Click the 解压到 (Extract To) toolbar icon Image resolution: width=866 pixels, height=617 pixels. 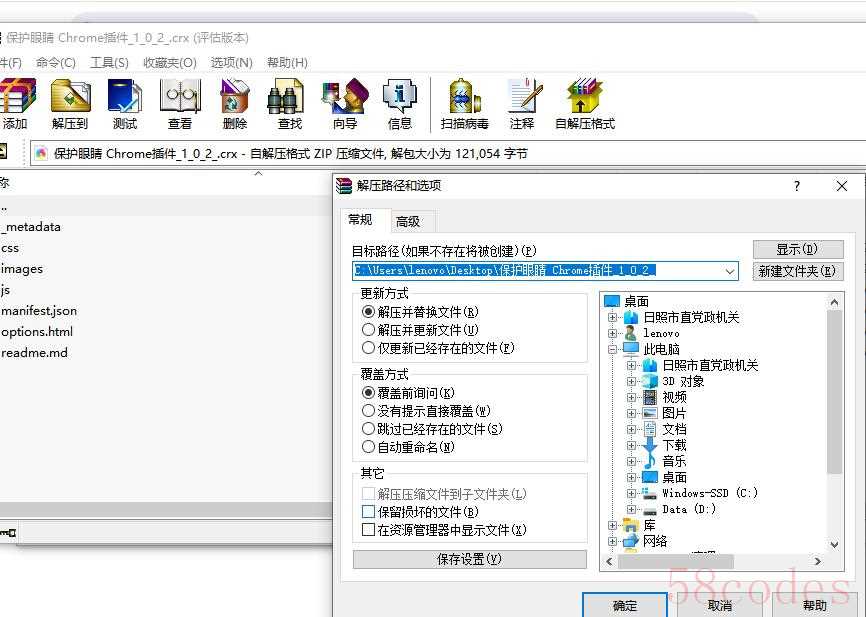pyautogui.click(x=70, y=104)
